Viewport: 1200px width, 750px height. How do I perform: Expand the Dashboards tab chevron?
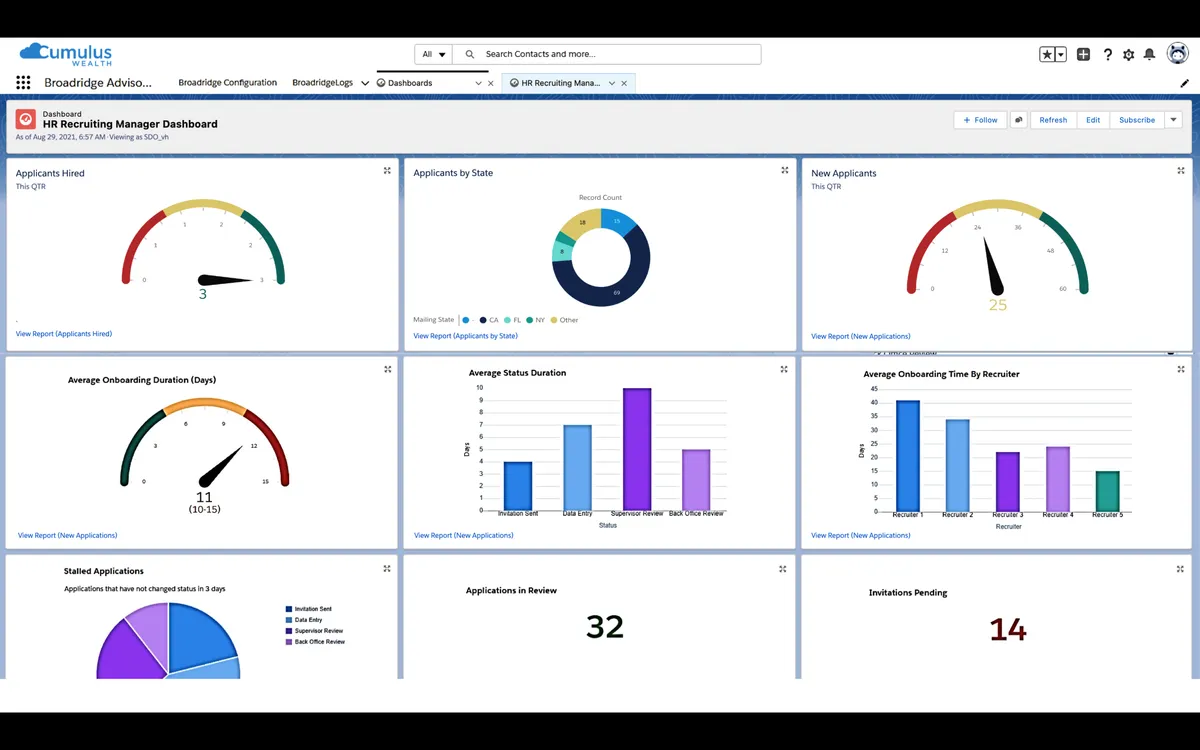pos(478,83)
